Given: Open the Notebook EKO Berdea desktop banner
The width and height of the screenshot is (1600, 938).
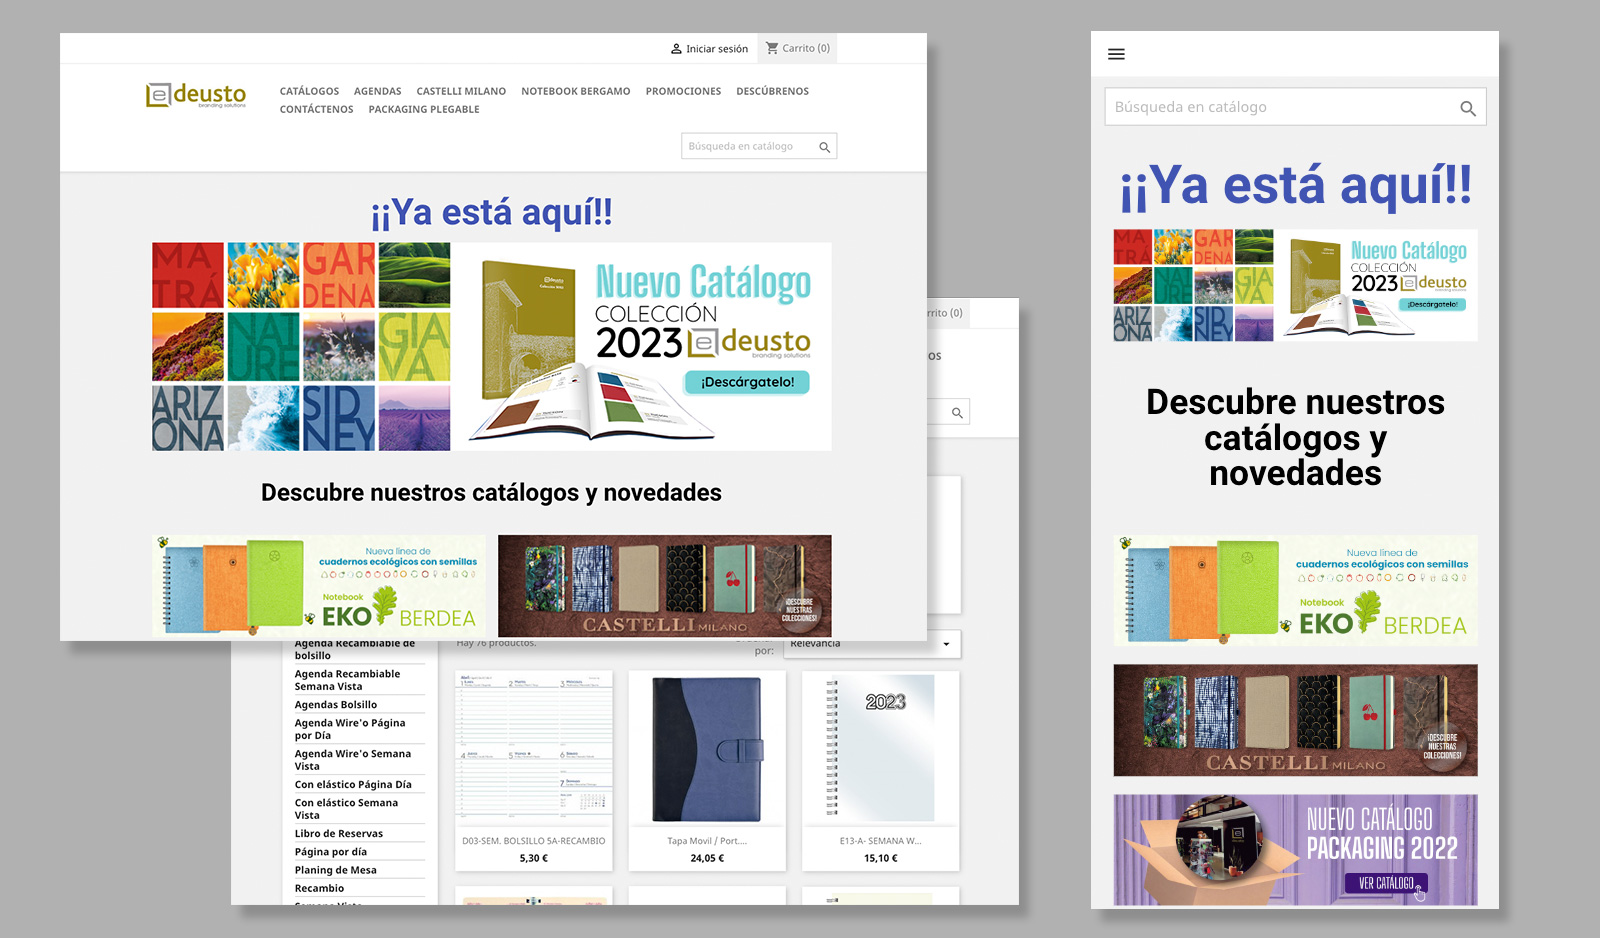Looking at the screenshot, I should click(318, 586).
